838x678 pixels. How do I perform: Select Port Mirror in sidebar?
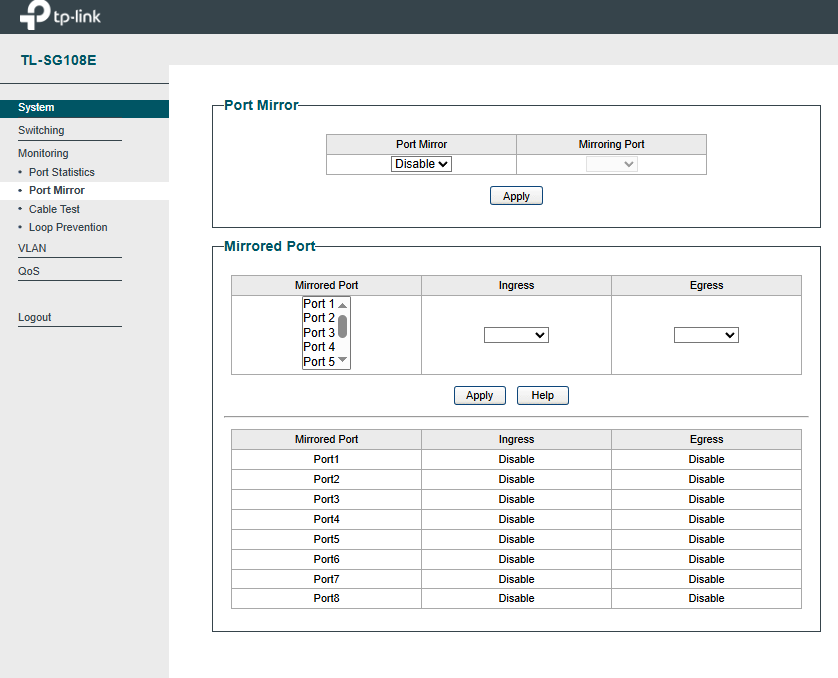point(57,190)
